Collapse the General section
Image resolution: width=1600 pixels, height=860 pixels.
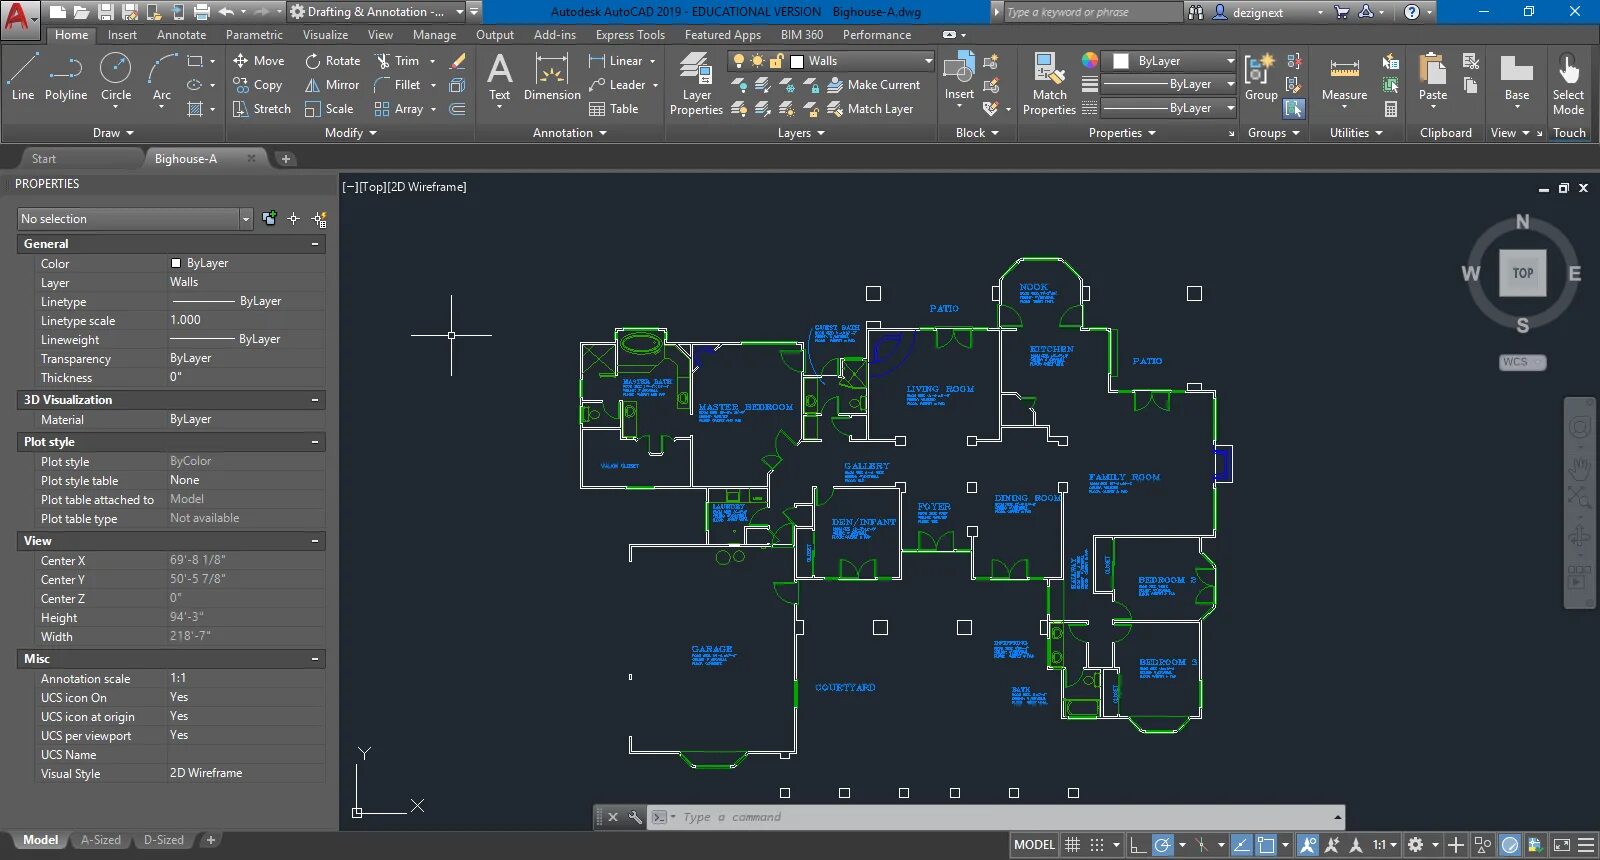coord(315,244)
